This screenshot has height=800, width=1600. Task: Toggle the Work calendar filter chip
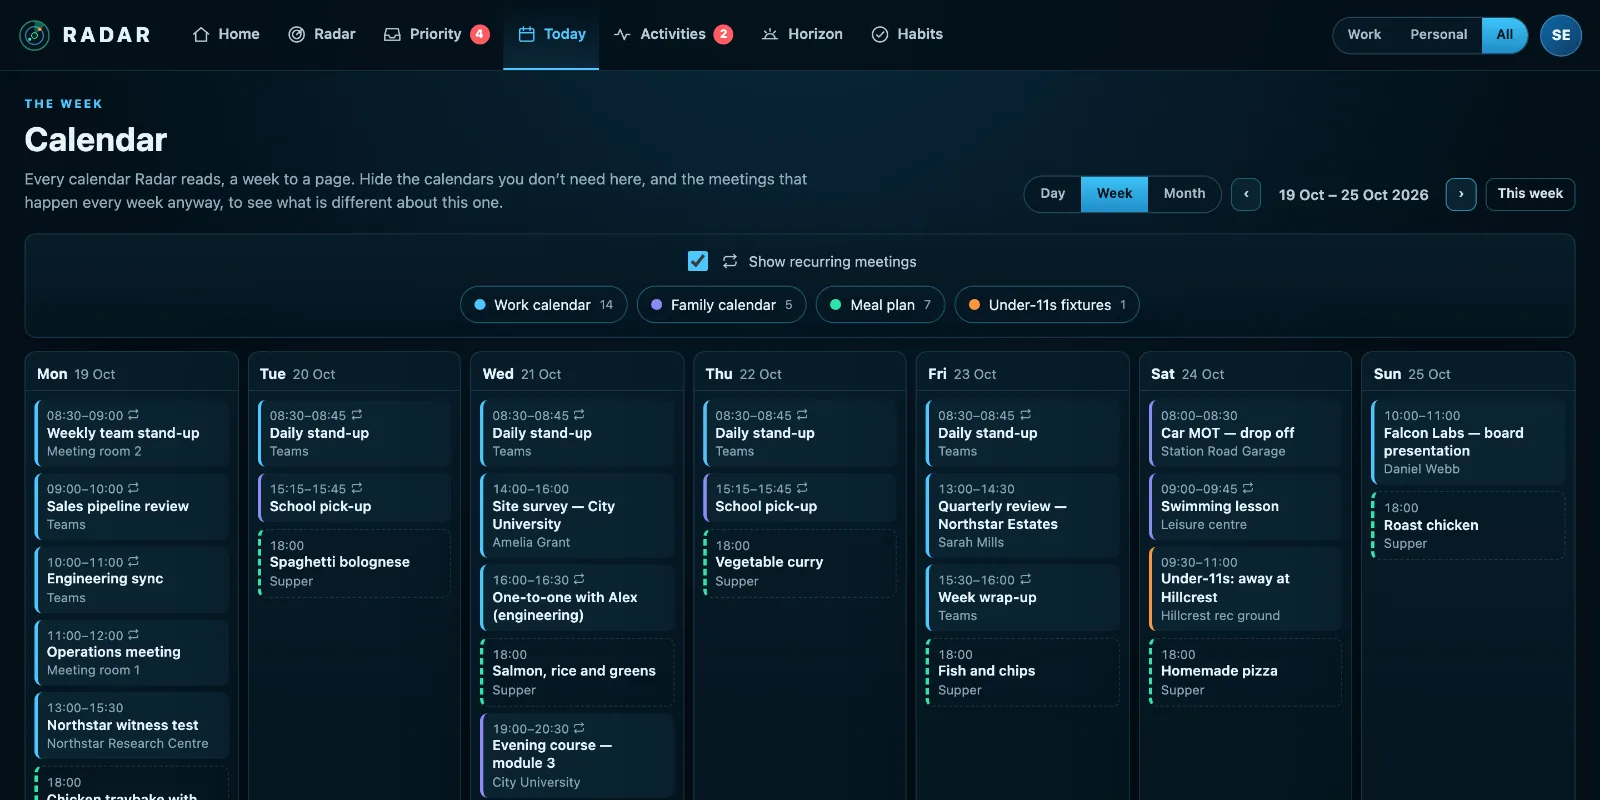pos(544,305)
